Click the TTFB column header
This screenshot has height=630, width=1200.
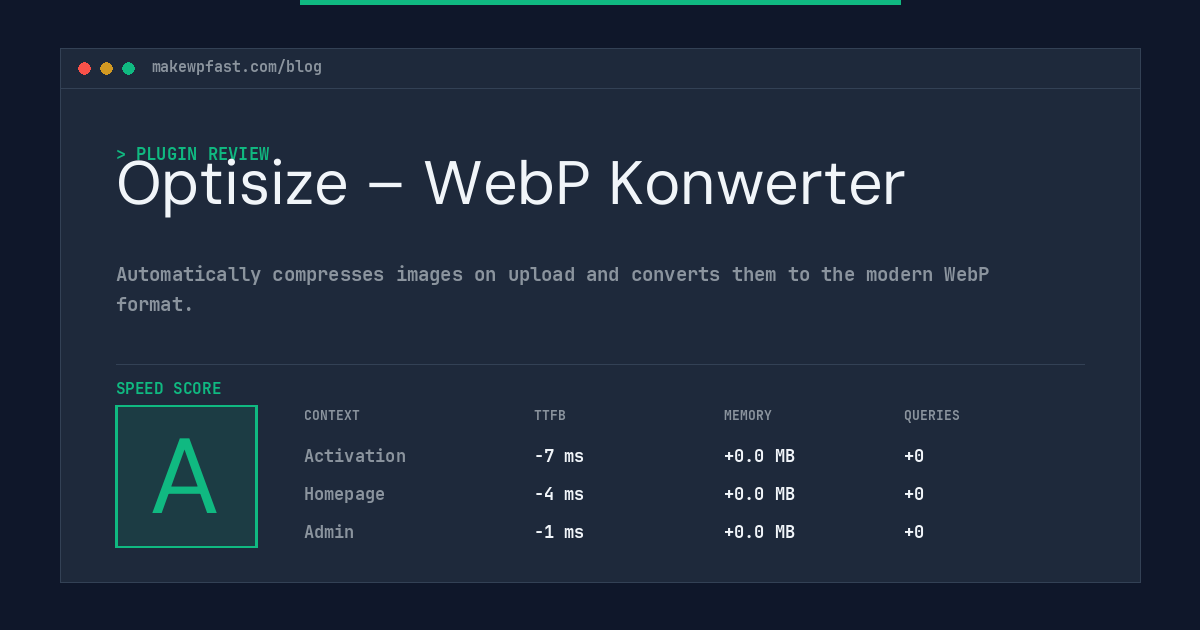coord(550,416)
